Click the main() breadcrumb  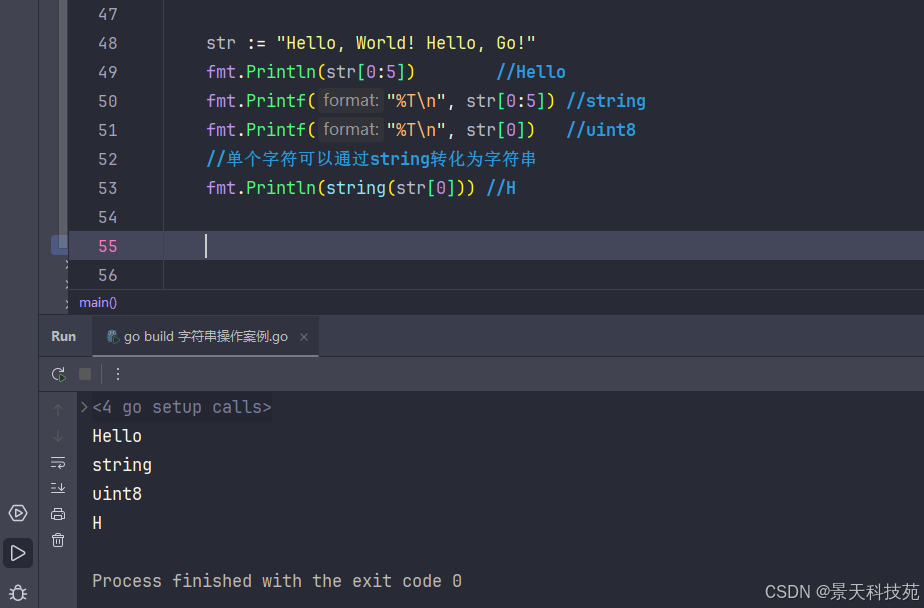[98, 302]
